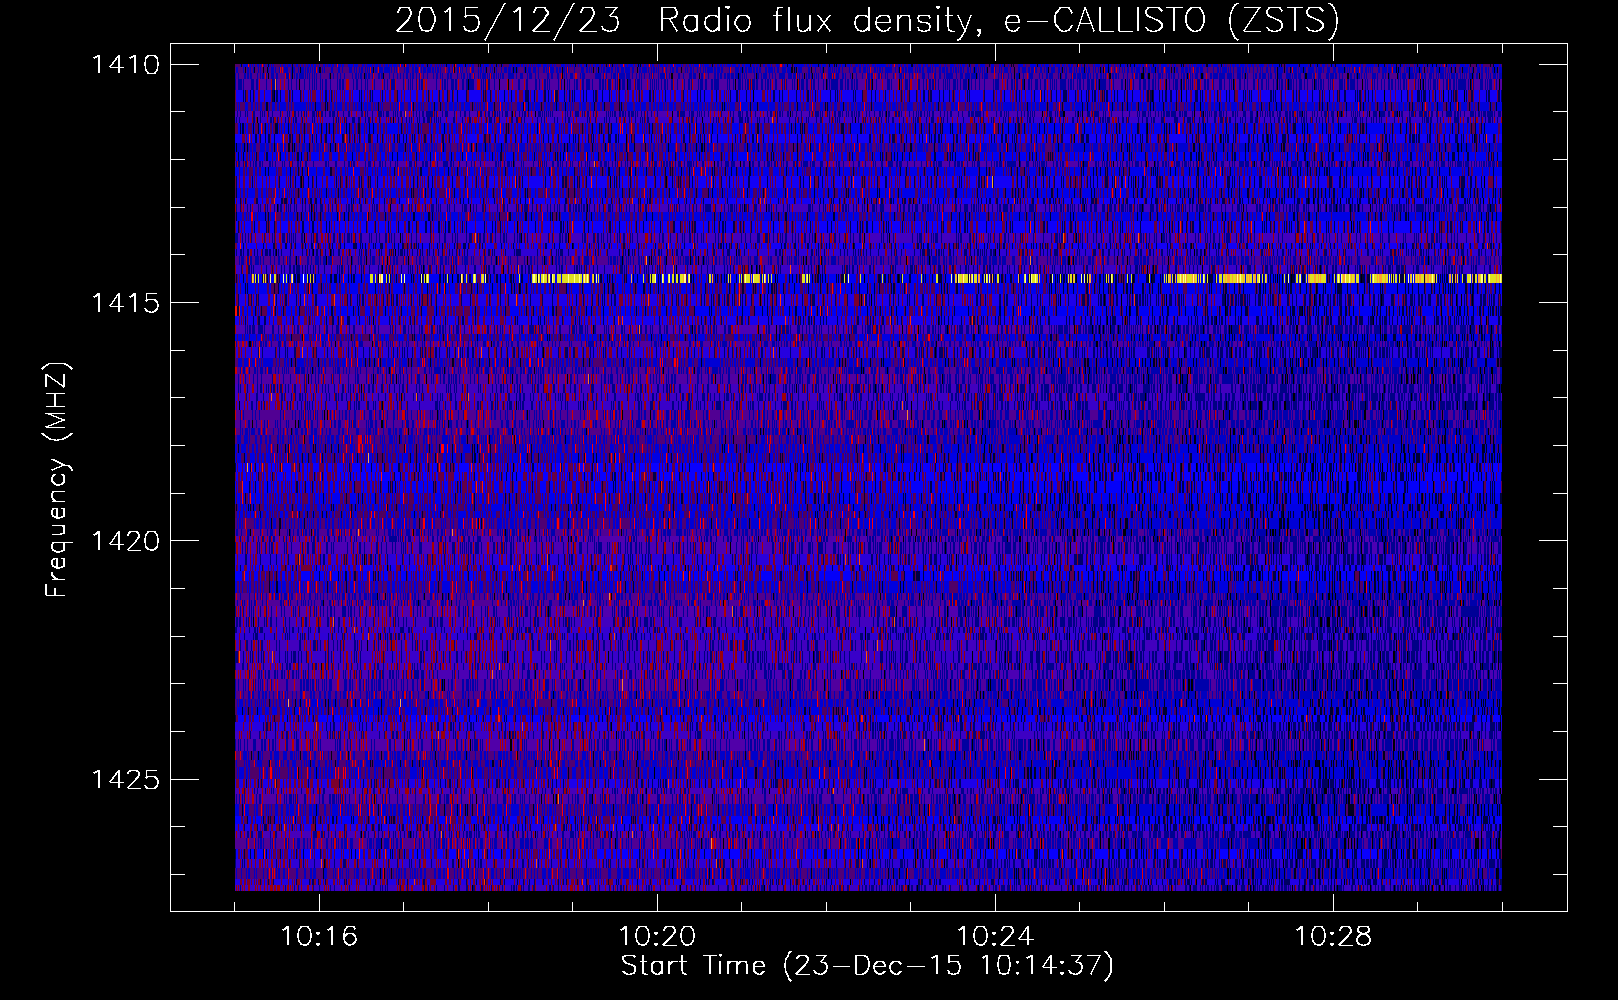Click the 10:28 time tick label
Screen dimensions: 1618x1000
tap(1333, 937)
